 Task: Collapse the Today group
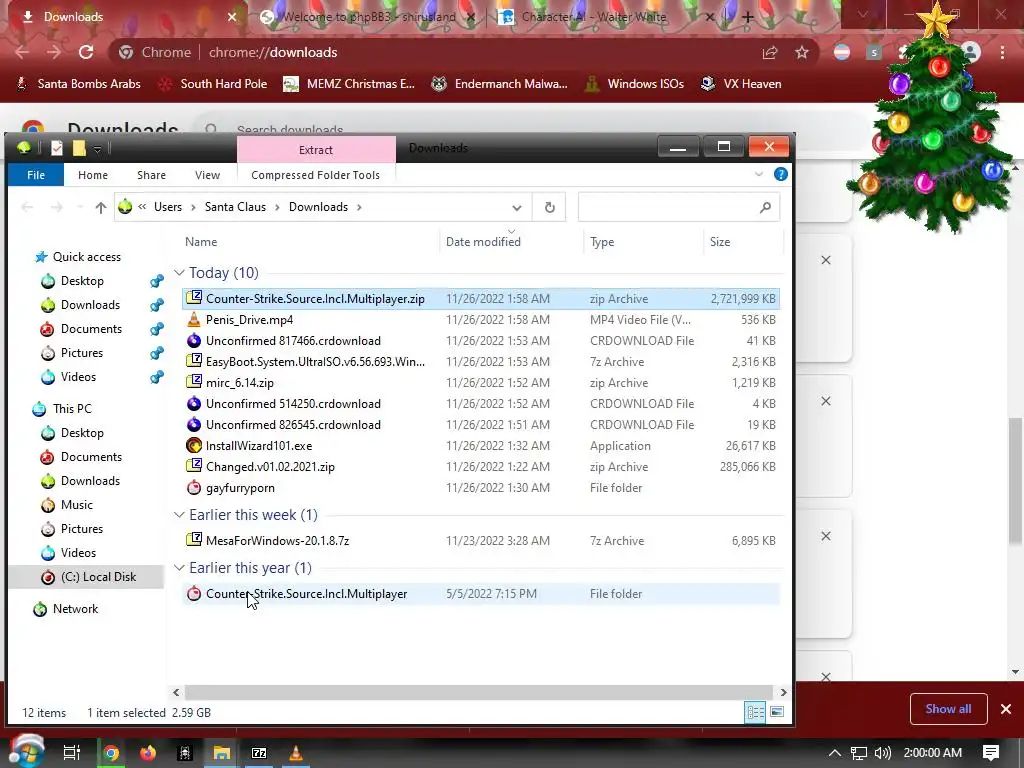pyautogui.click(x=179, y=272)
